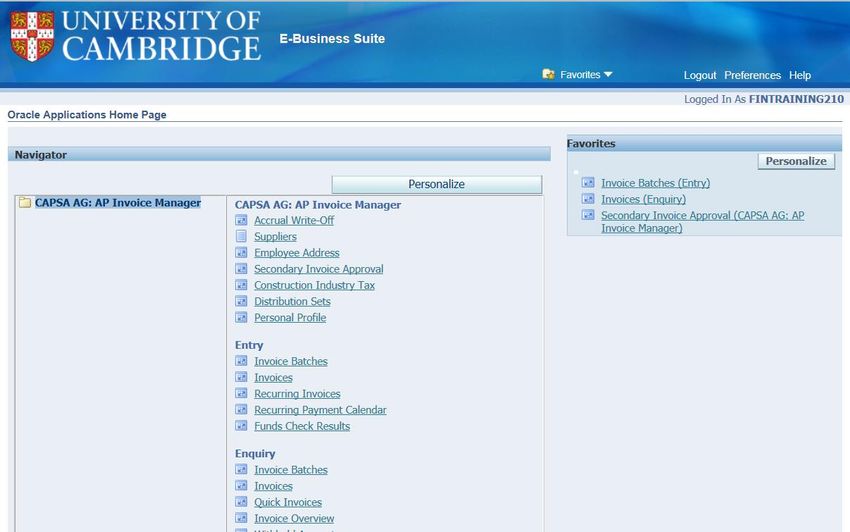Open Preferences from the header
The image size is (850, 532).
click(x=752, y=75)
